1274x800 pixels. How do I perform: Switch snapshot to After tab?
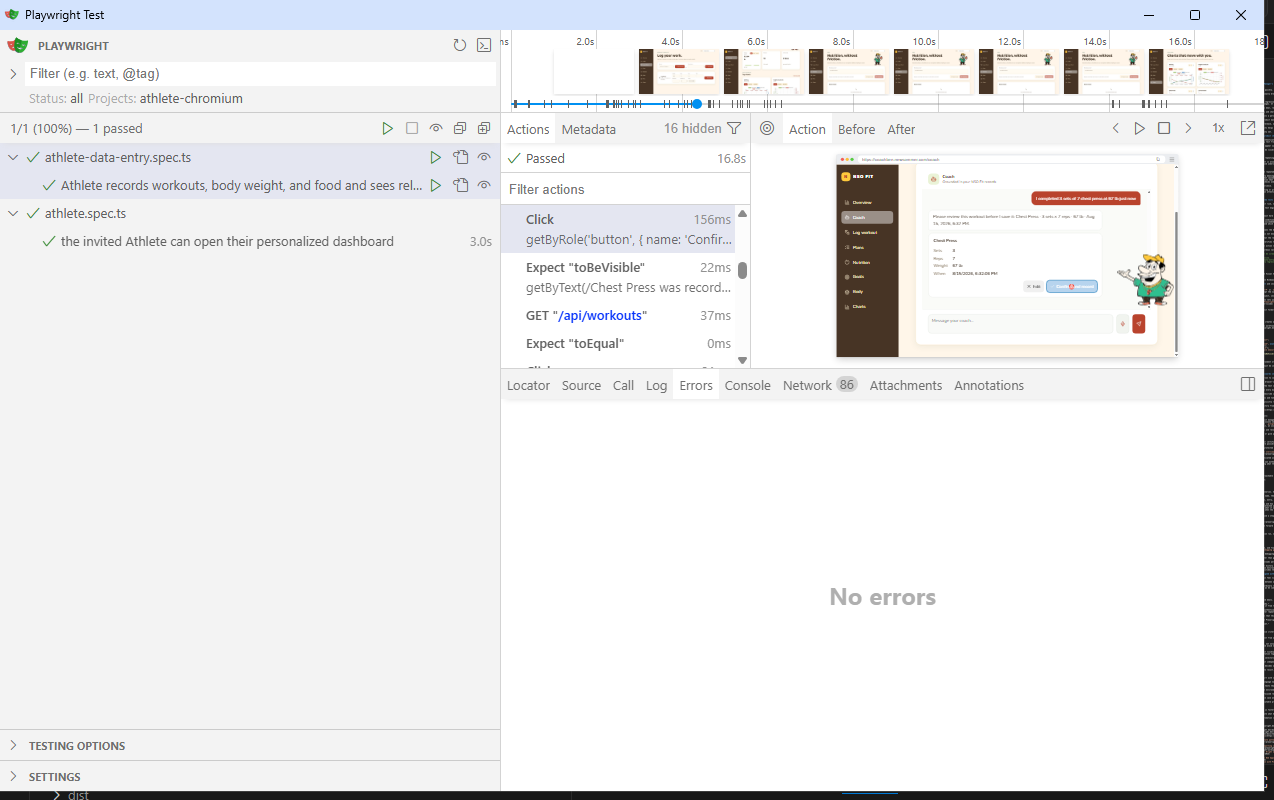[x=901, y=129]
